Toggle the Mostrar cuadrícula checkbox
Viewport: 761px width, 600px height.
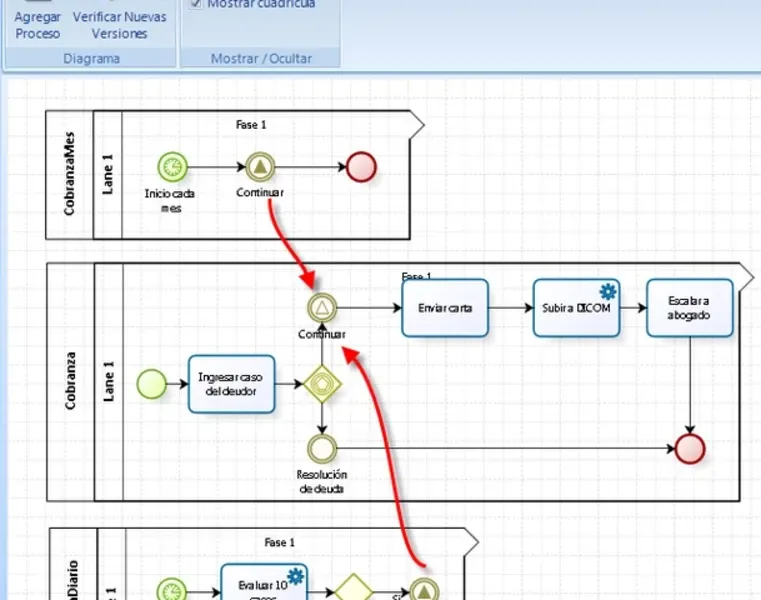tap(196, 3)
